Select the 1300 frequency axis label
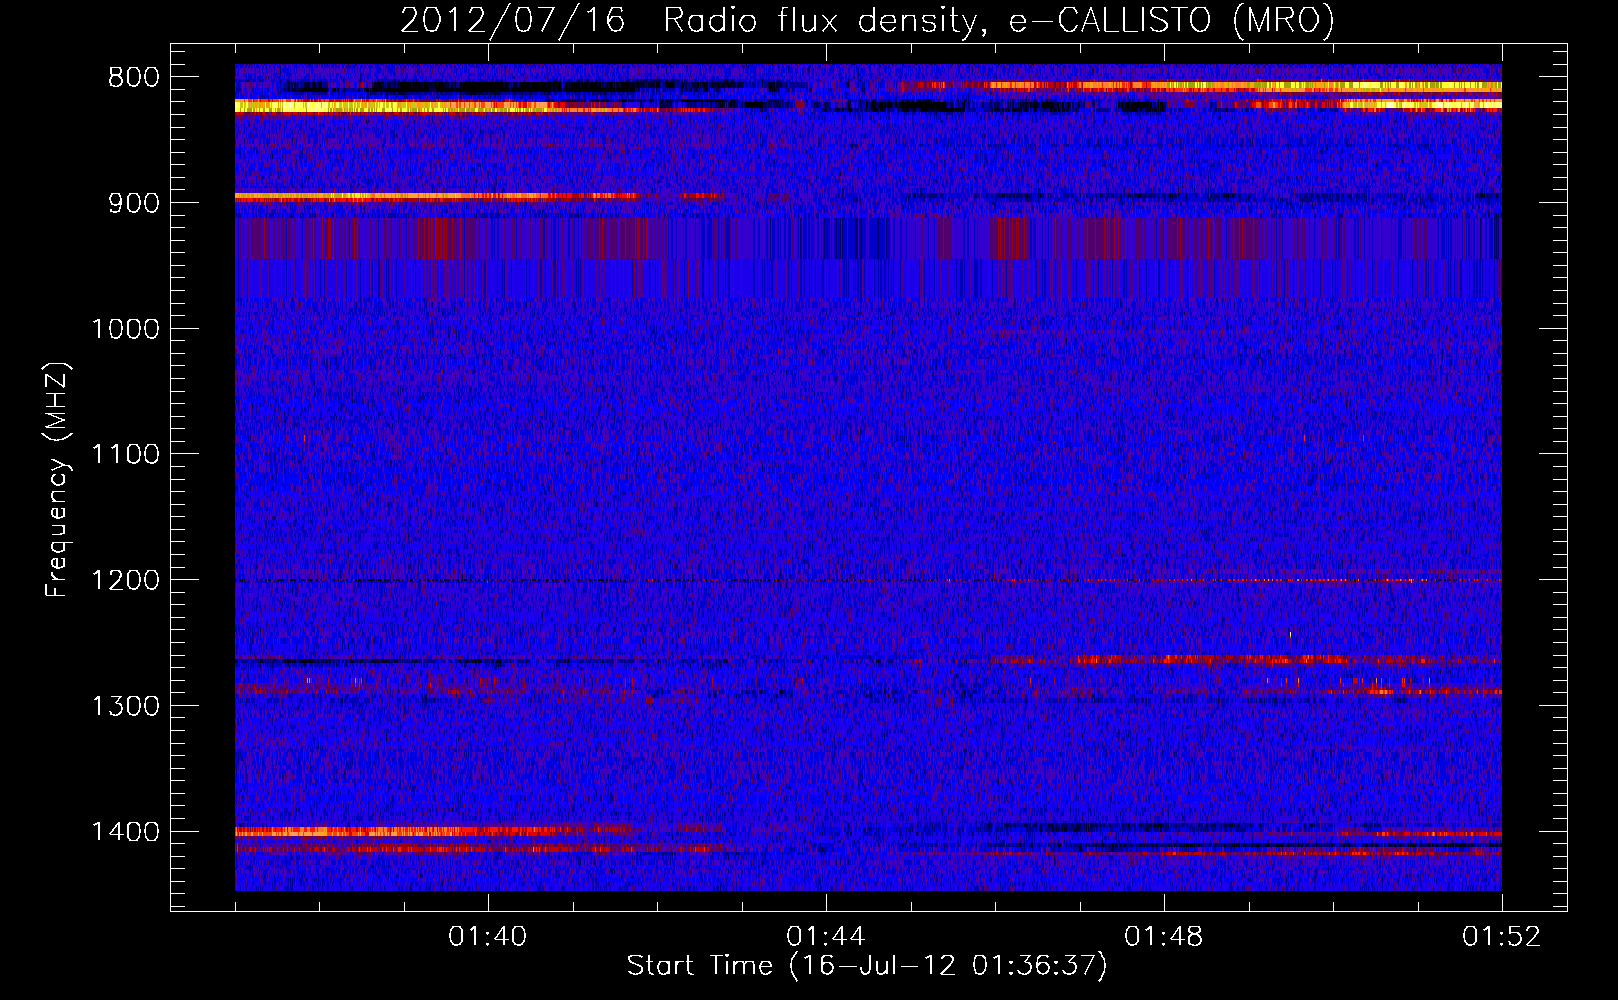 pyautogui.click(x=125, y=706)
